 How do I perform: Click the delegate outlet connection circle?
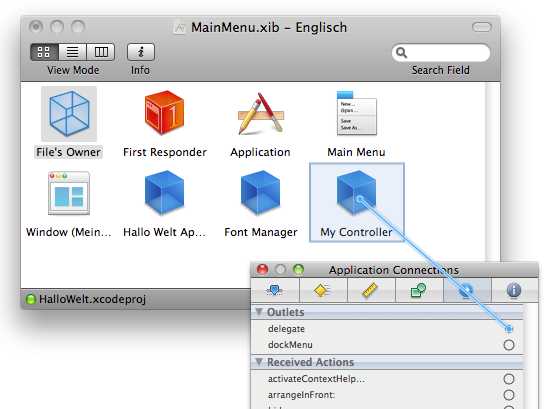pyautogui.click(x=509, y=329)
